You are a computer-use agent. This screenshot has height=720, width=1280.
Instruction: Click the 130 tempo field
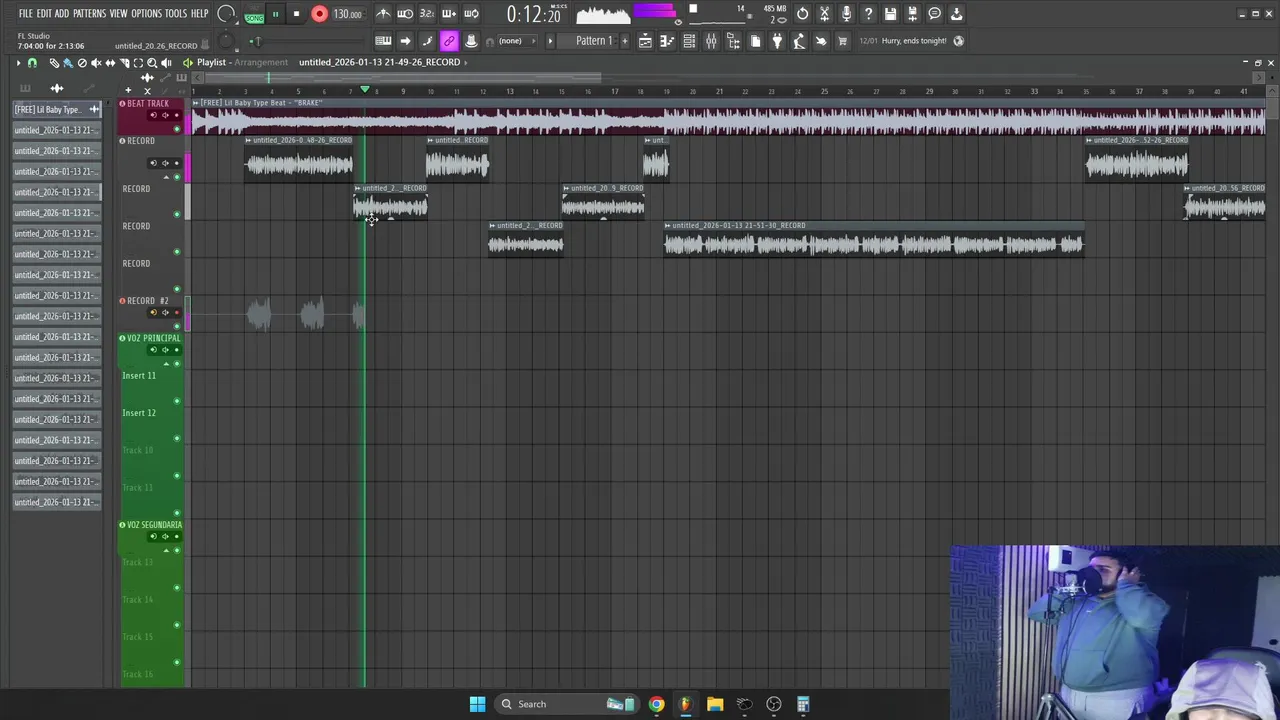(x=347, y=14)
